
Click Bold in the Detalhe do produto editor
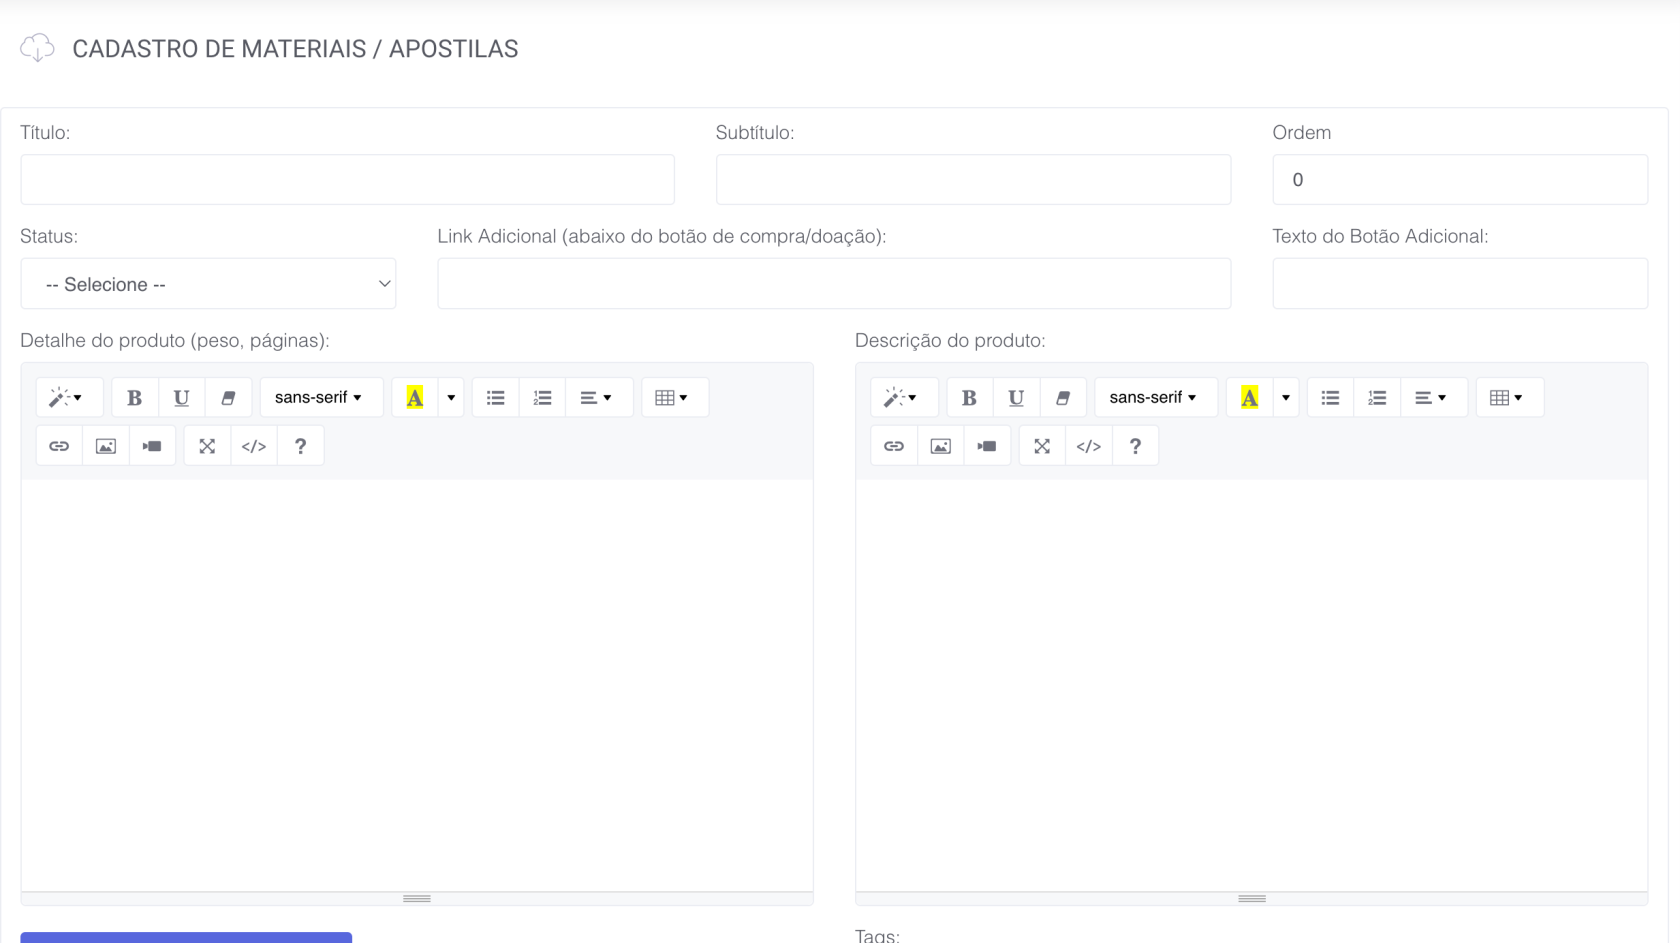[x=134, y=398]
